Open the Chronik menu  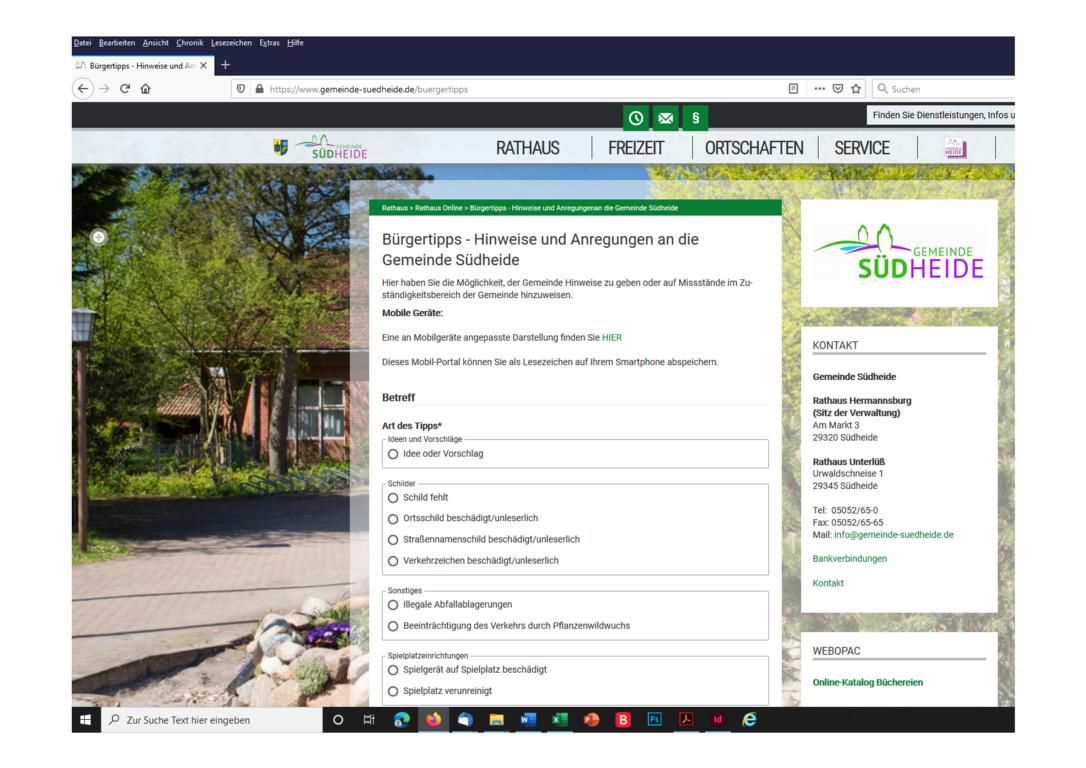[x=190, y=43]
